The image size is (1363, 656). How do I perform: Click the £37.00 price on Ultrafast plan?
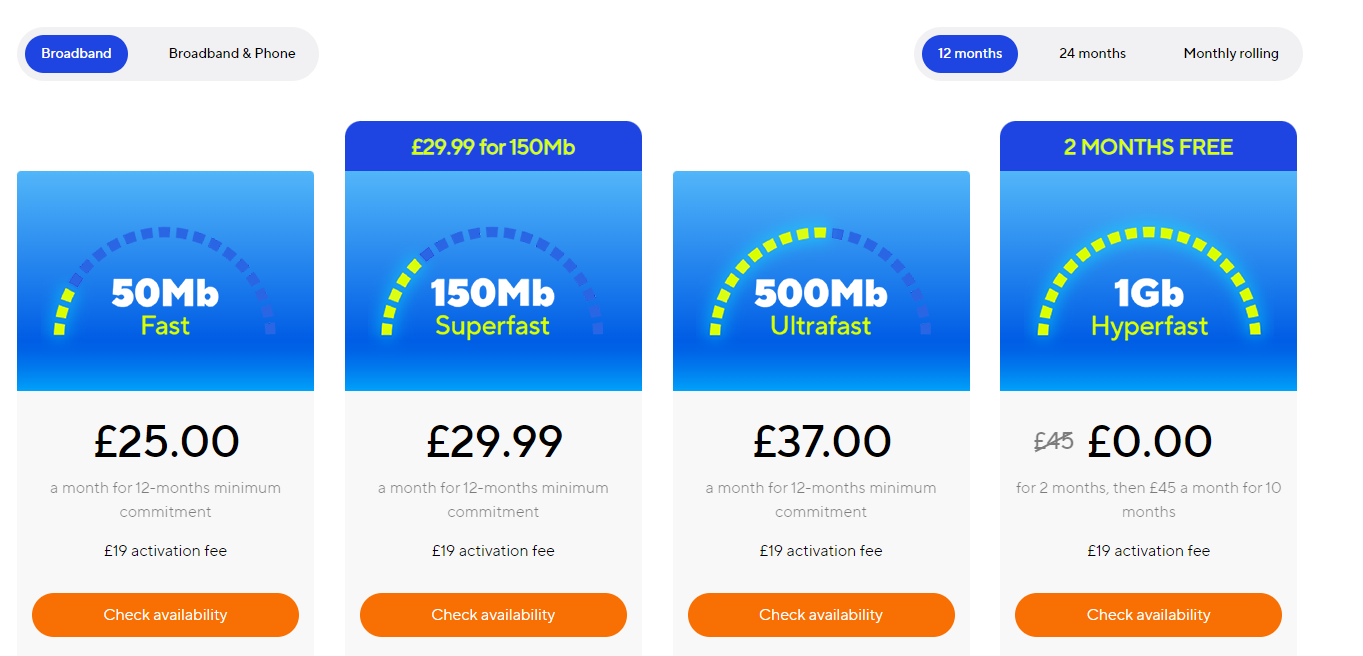(x=821, y=442)
